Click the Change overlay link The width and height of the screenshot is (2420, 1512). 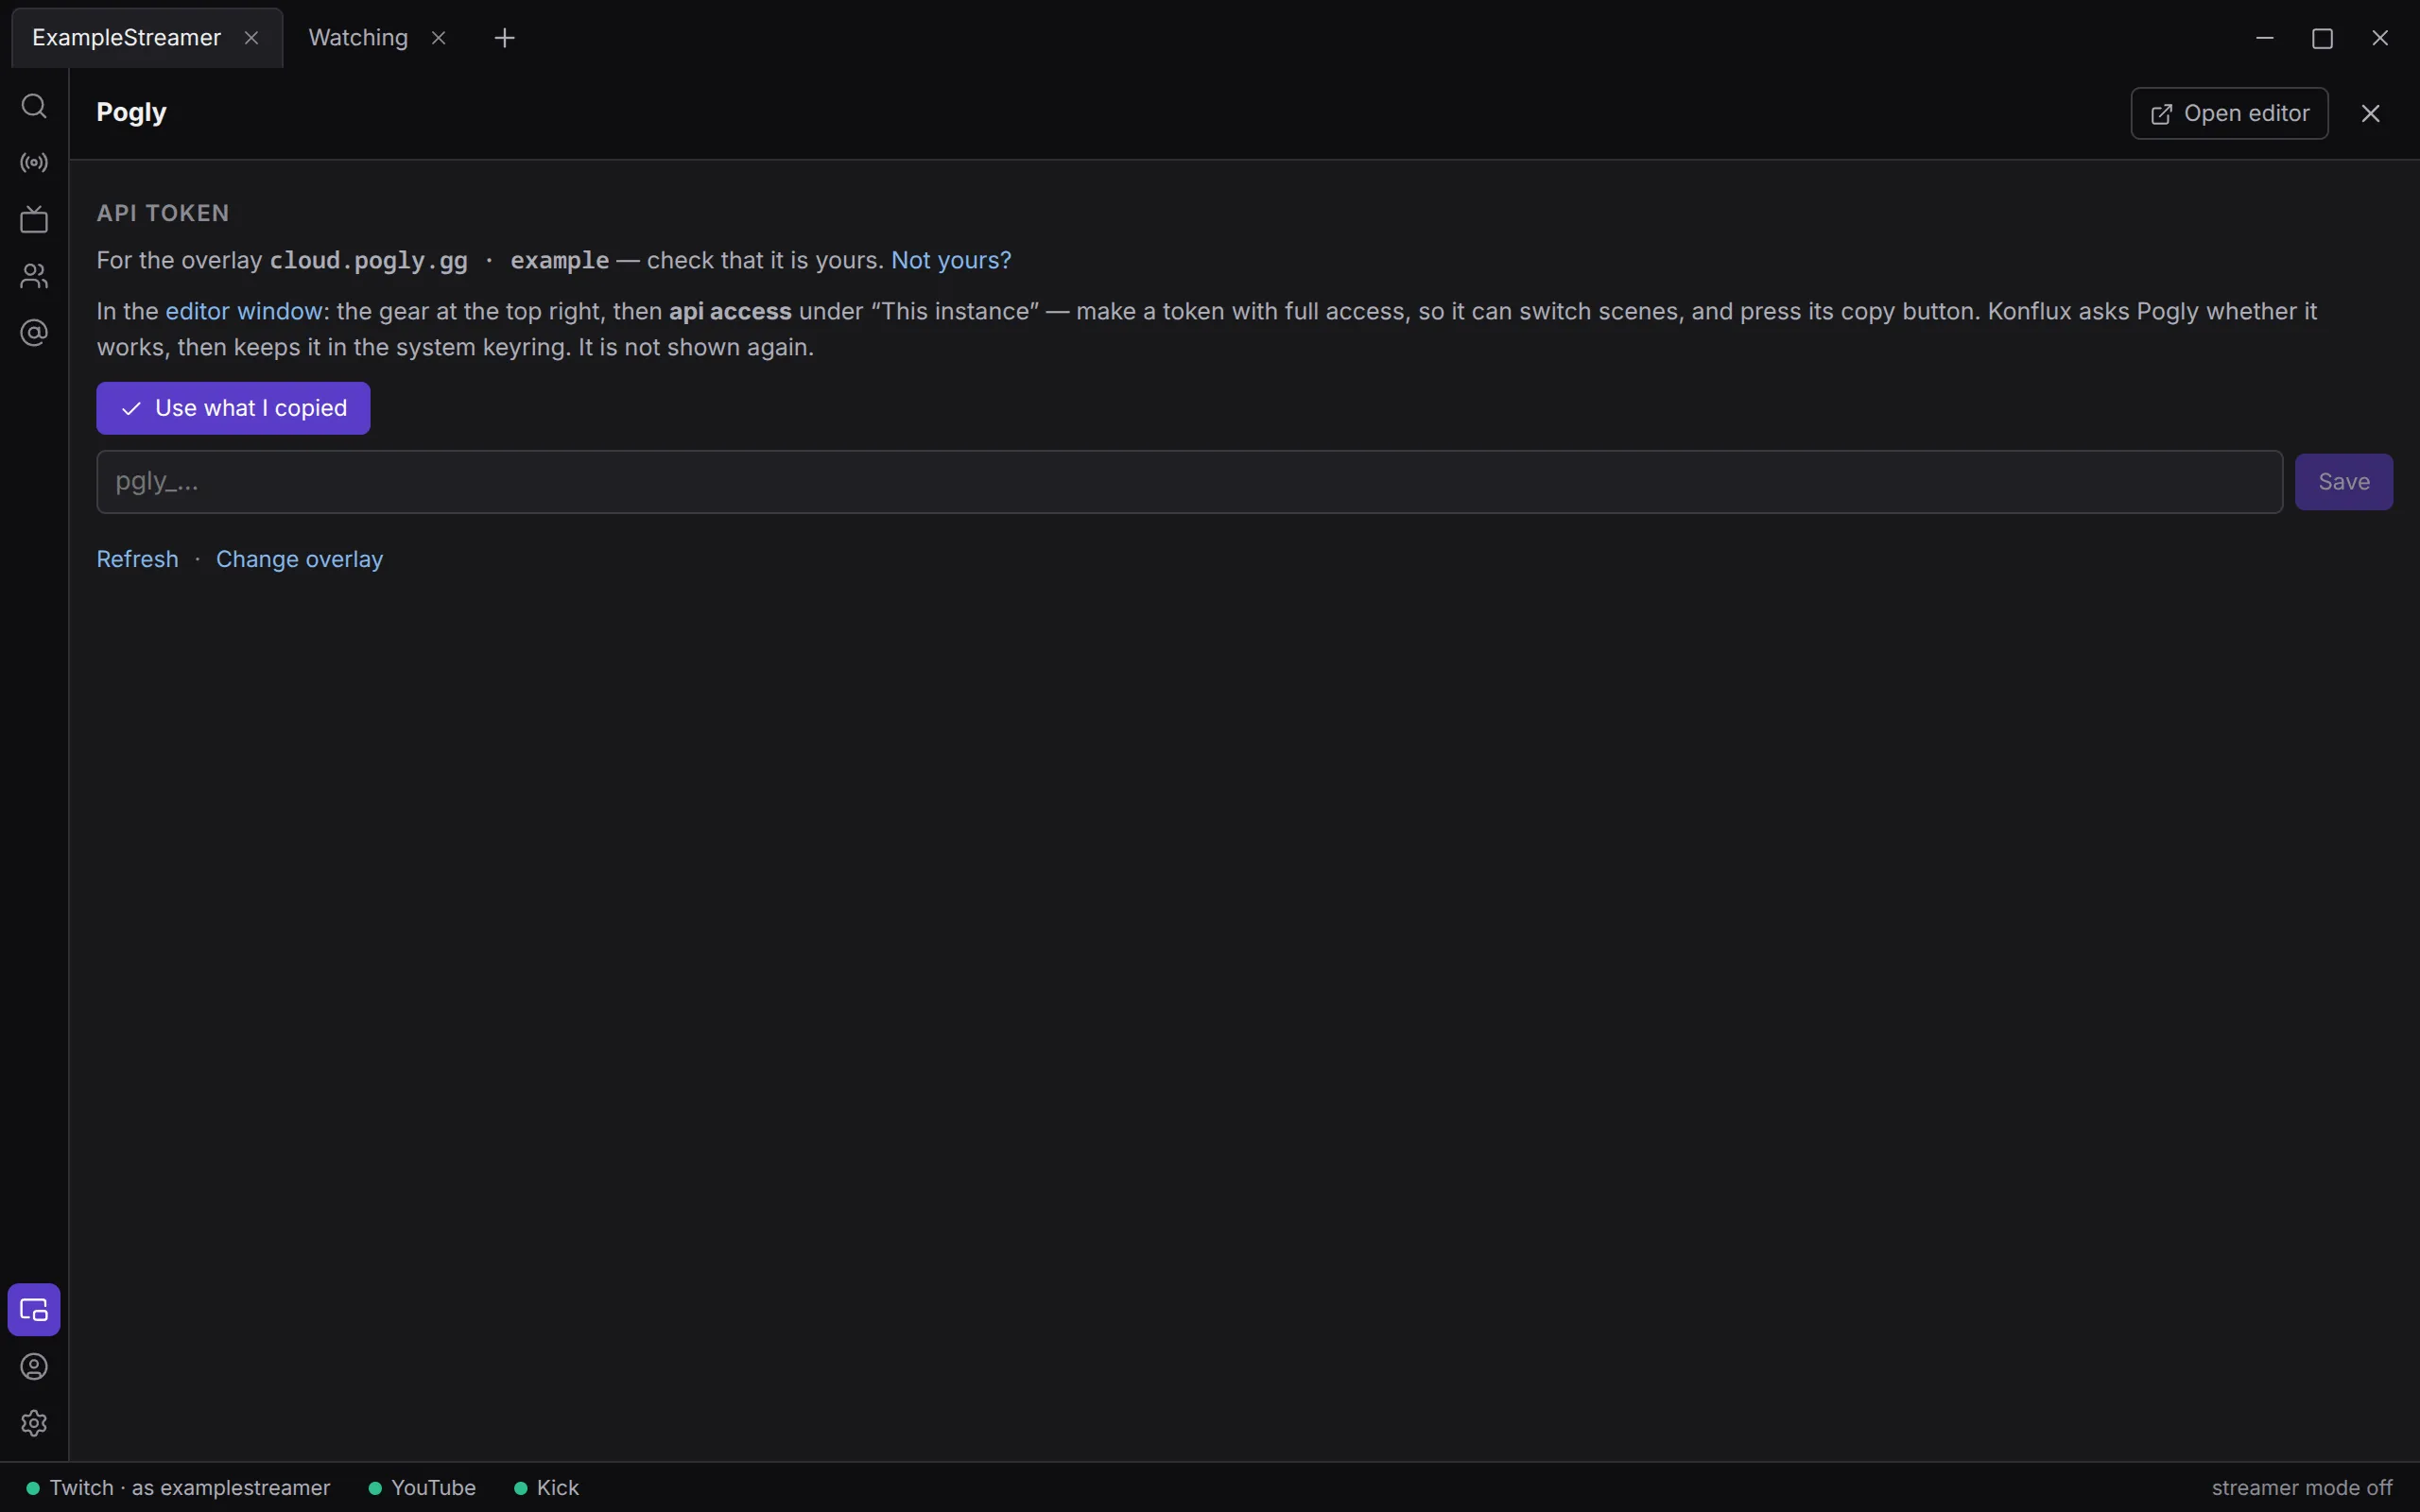click(299, 559)
